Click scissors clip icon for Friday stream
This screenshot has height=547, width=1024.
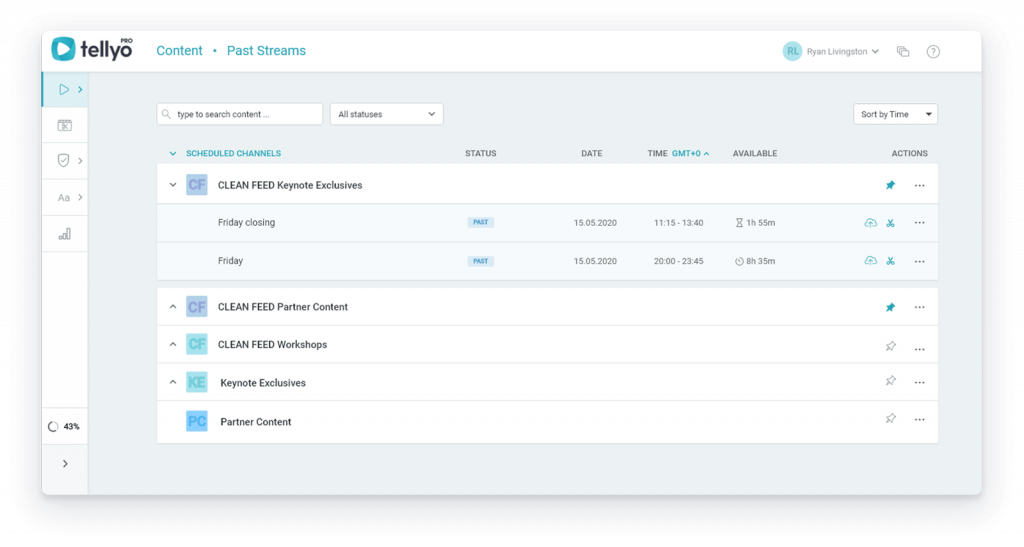[x=890, y=261]
